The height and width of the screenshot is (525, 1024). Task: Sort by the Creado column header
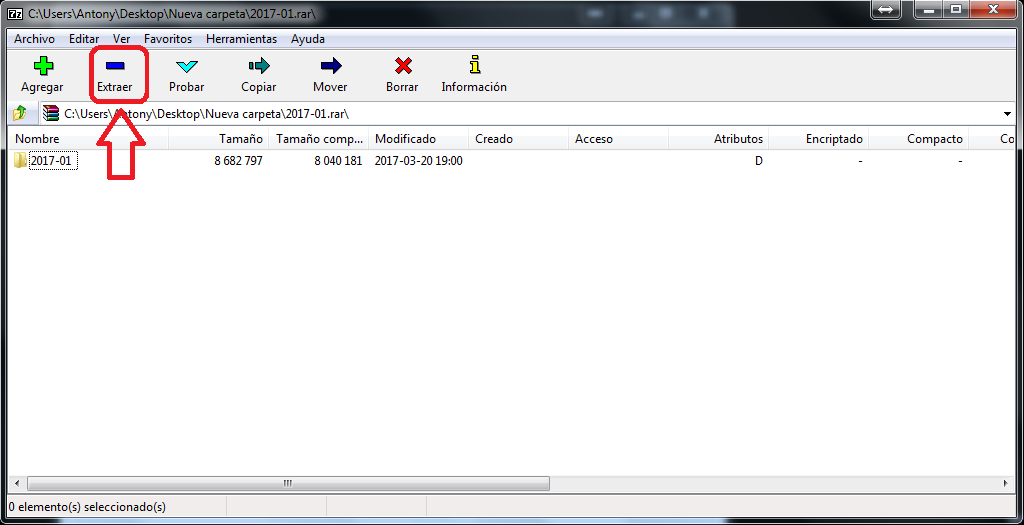coord(518,139)
